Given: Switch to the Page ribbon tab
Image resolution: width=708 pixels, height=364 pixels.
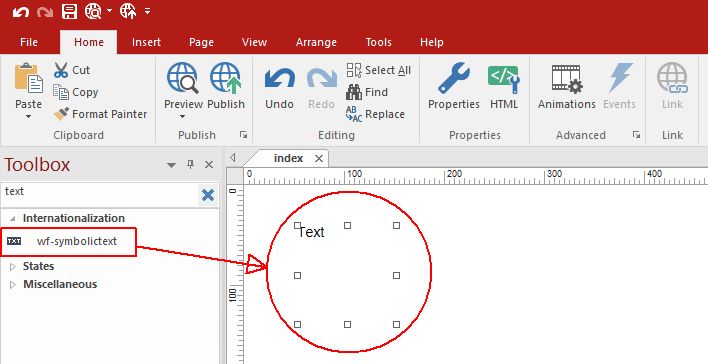Looking at the screenshot, I should point(201,42).
